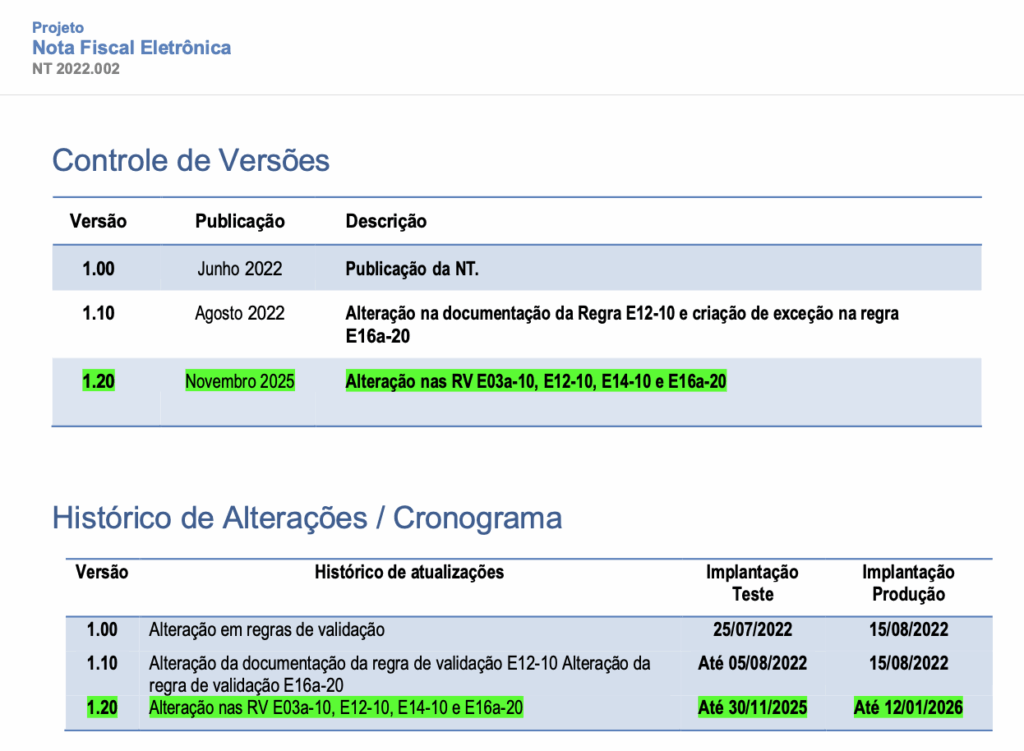Screen dimensions: 1024x751
Task: Click the 'Descrição' column header
Action: pos(386,221)
